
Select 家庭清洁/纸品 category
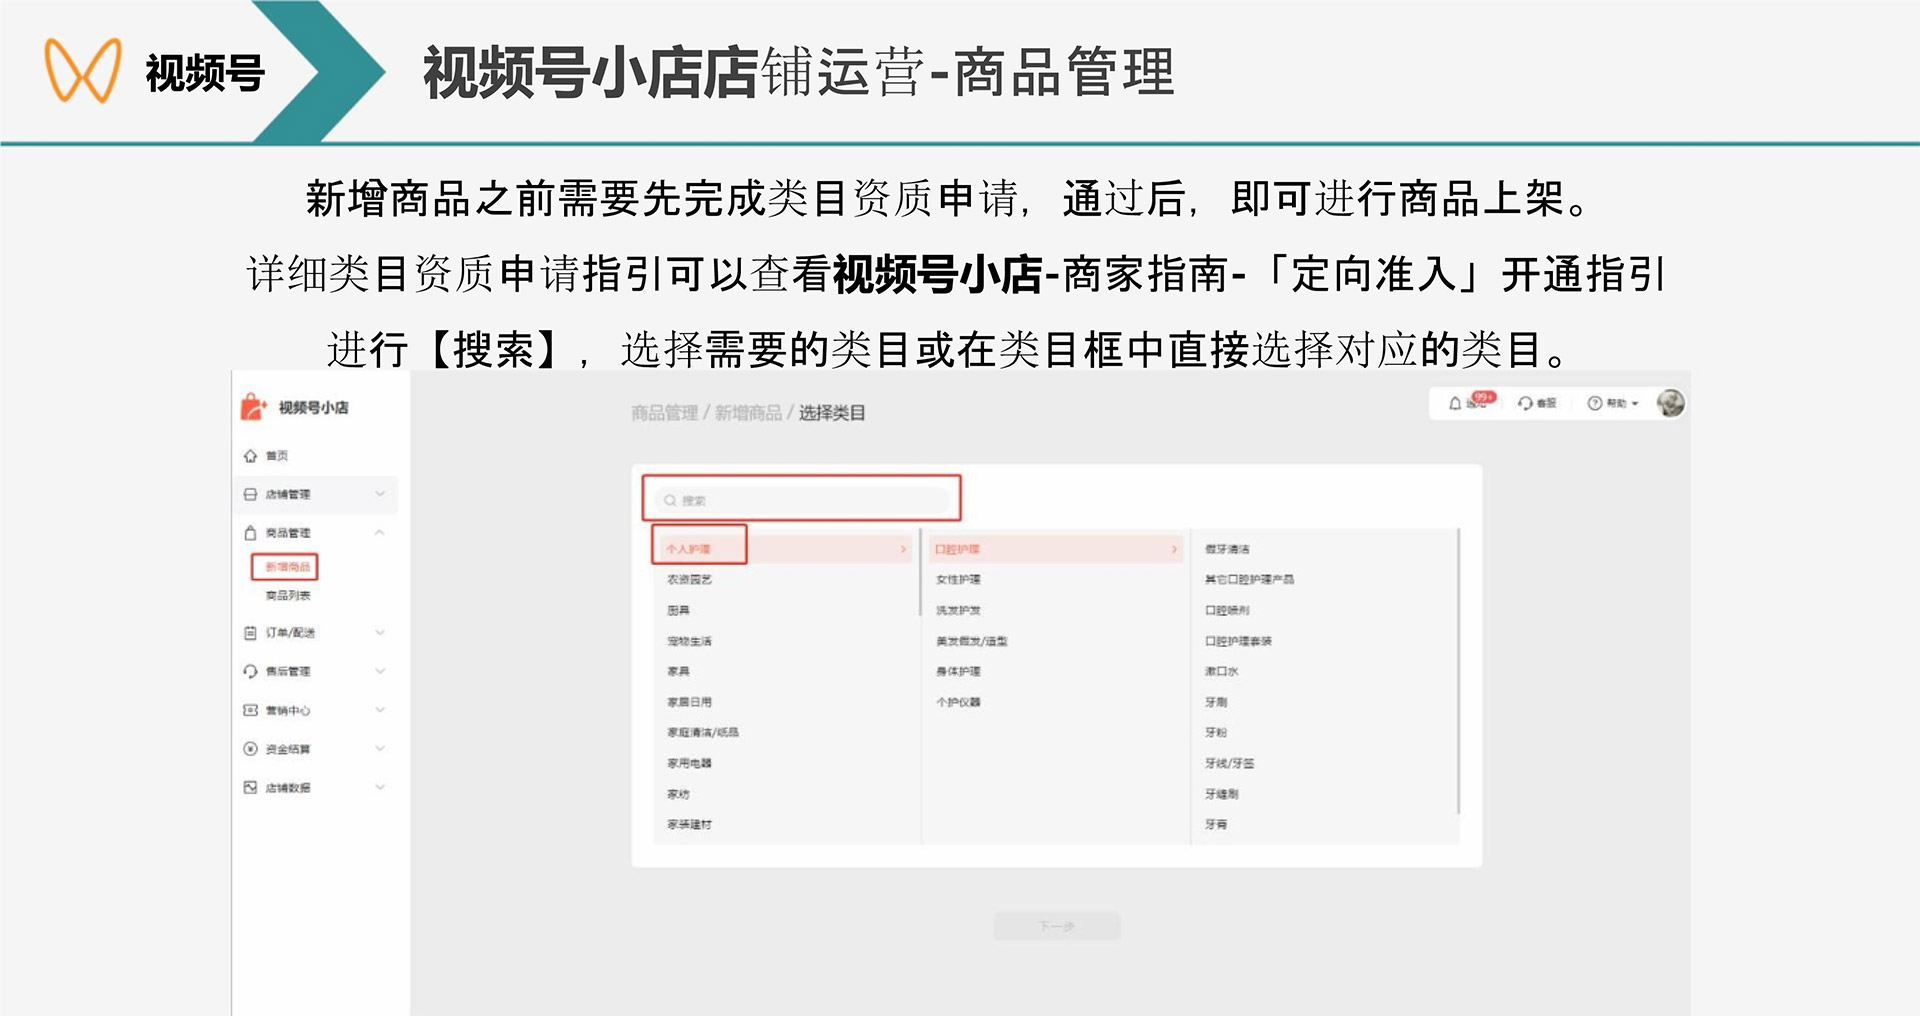[x=703, y=732]
